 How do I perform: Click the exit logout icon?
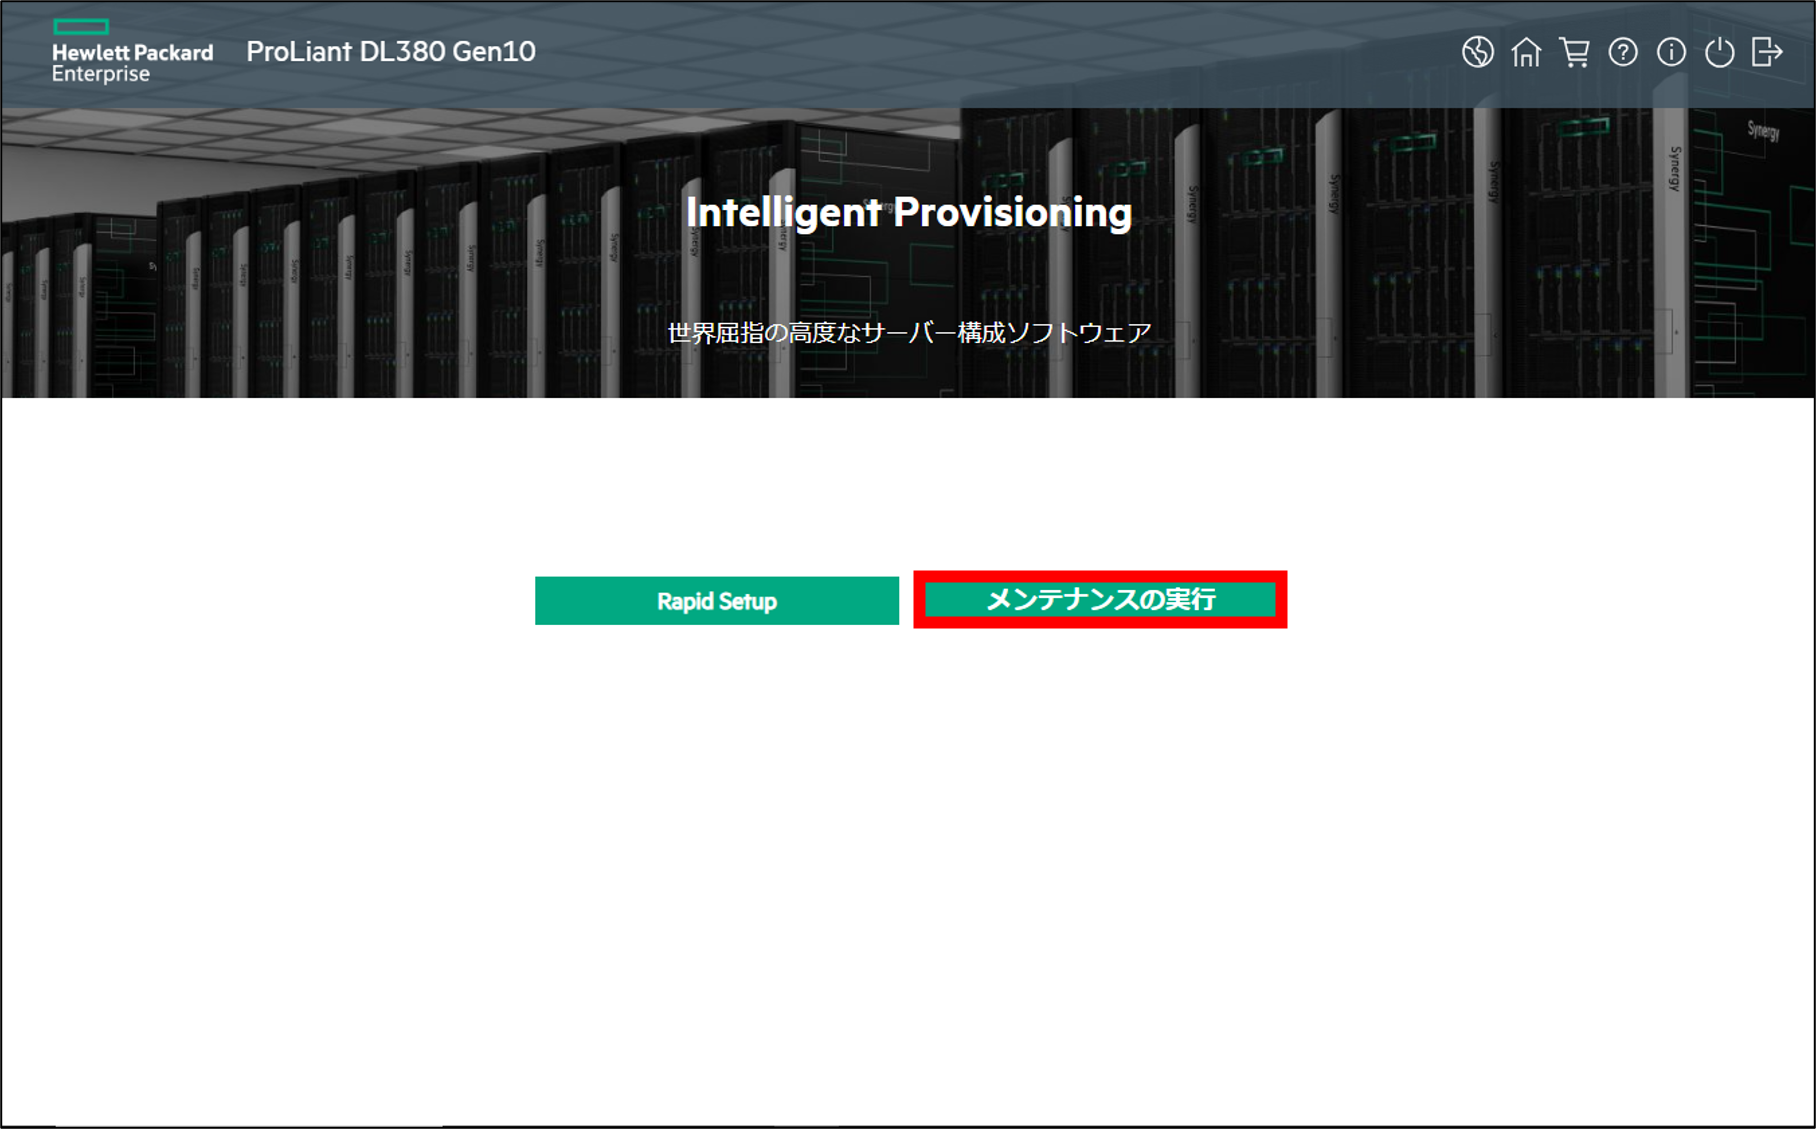1767,52
